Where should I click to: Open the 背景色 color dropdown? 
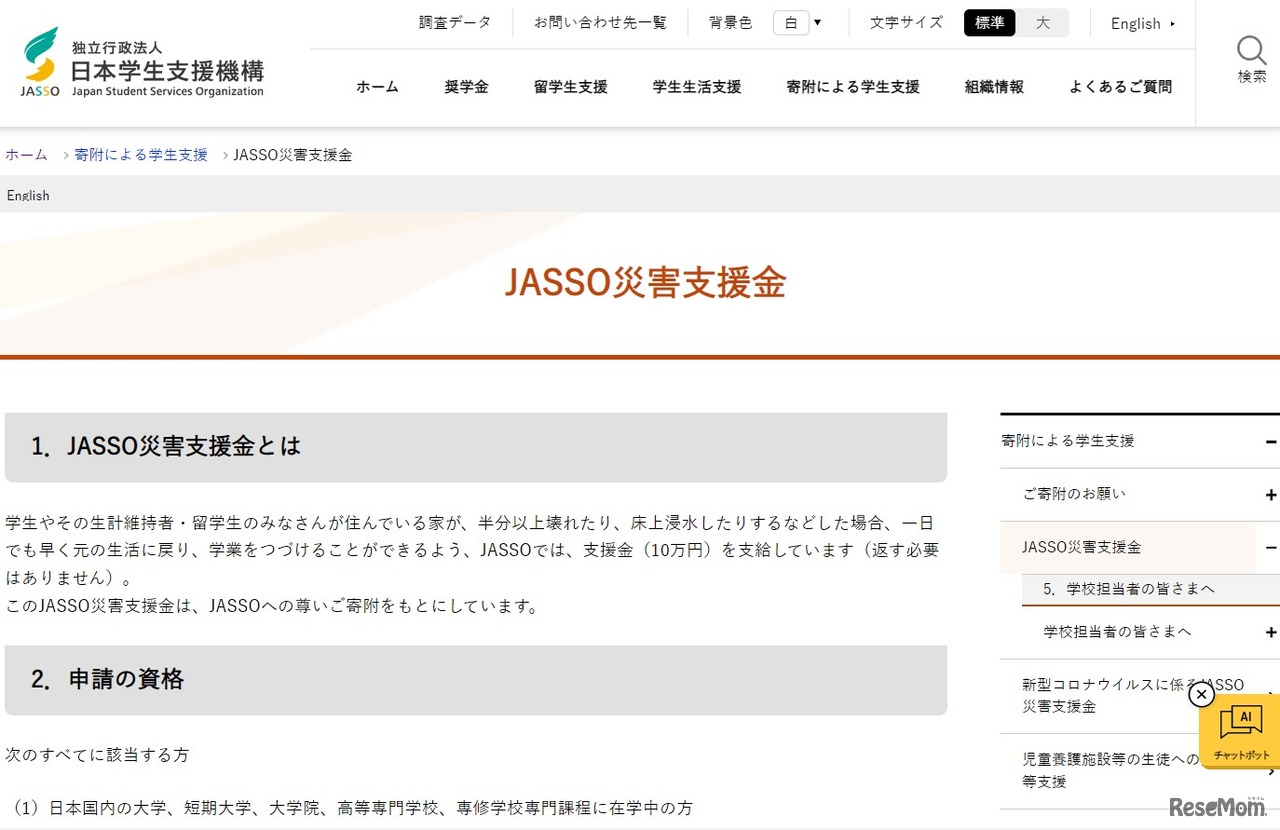coord(817,22)
